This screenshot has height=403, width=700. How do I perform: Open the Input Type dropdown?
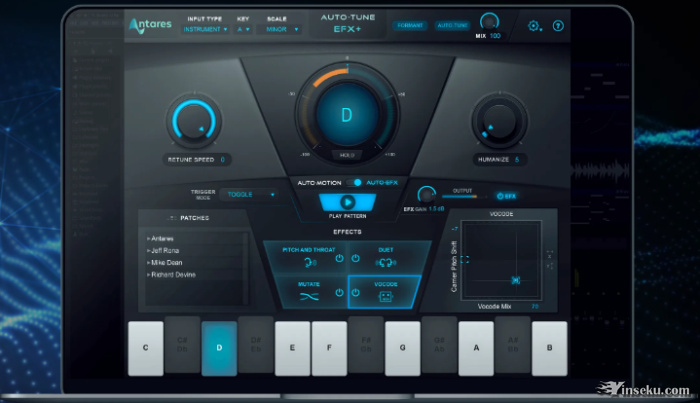206,30
